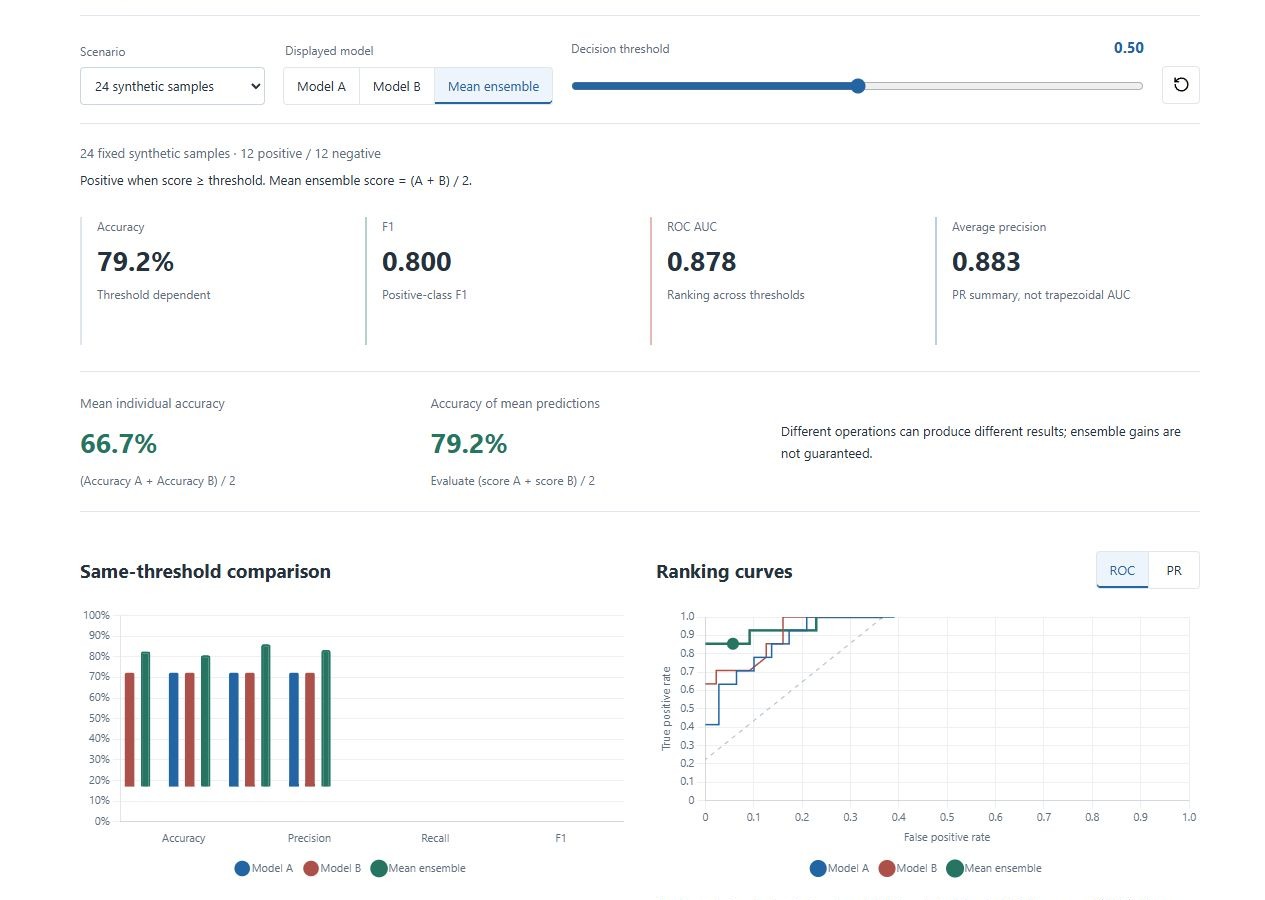1265x900 pixels.
Task: Click the "Positive-class F1" caption
Action: tap(424, 295)
